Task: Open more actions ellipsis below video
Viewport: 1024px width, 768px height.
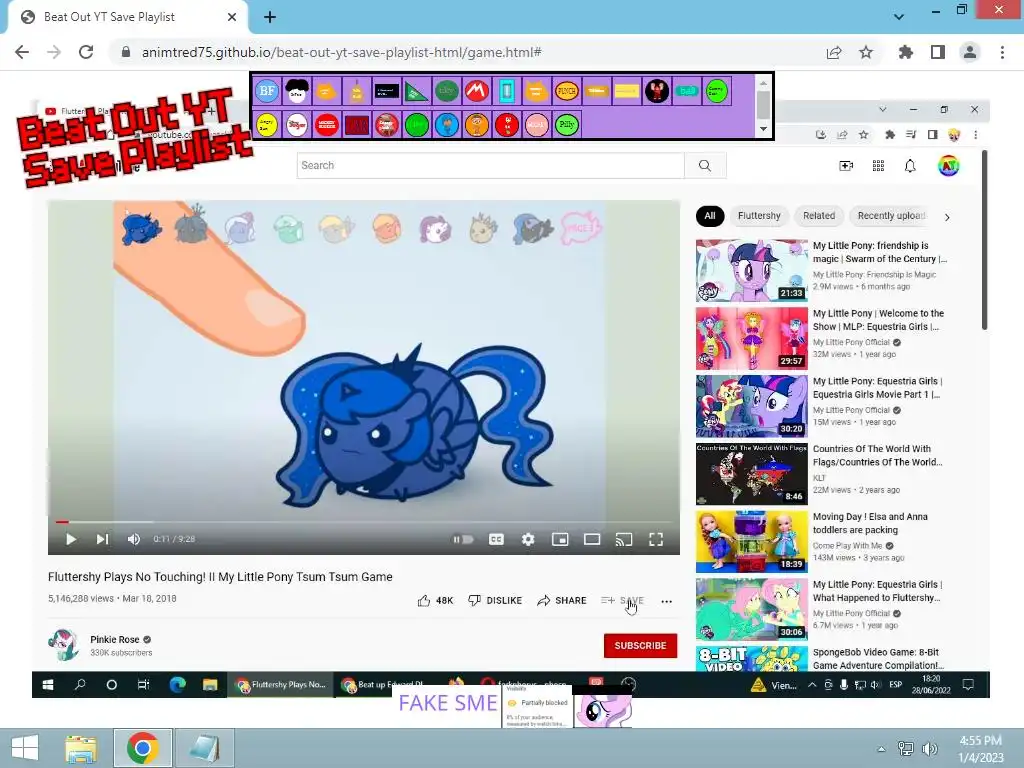Action: (666, 601)
